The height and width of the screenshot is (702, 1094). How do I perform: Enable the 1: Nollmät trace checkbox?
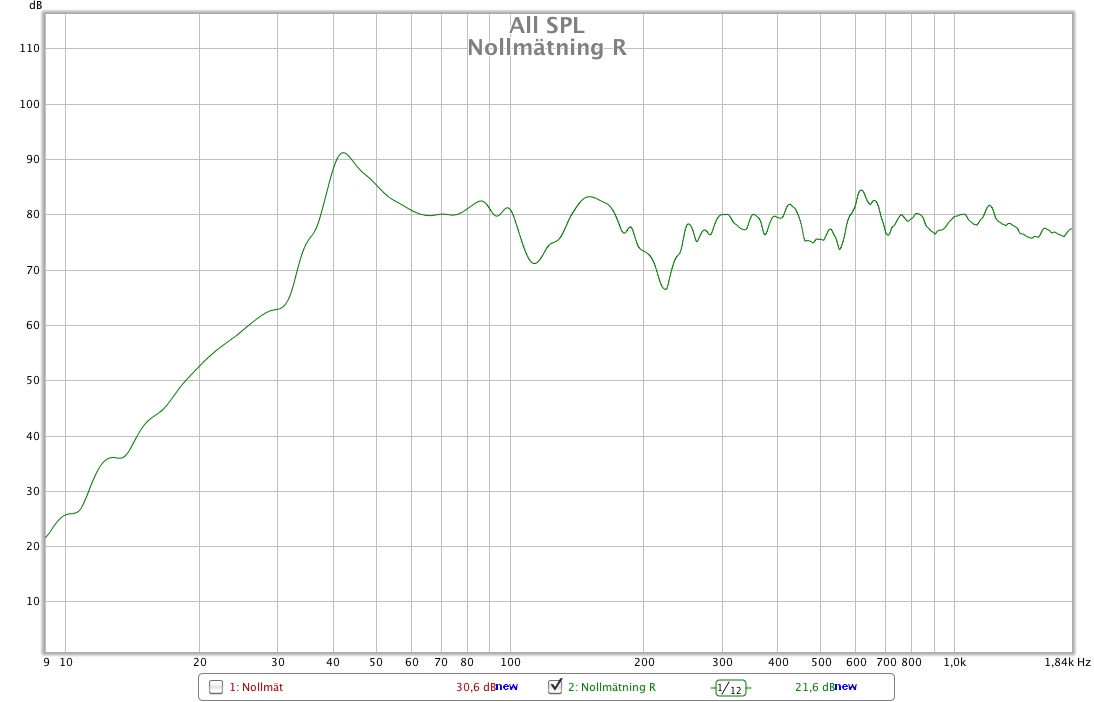point(216,687)
